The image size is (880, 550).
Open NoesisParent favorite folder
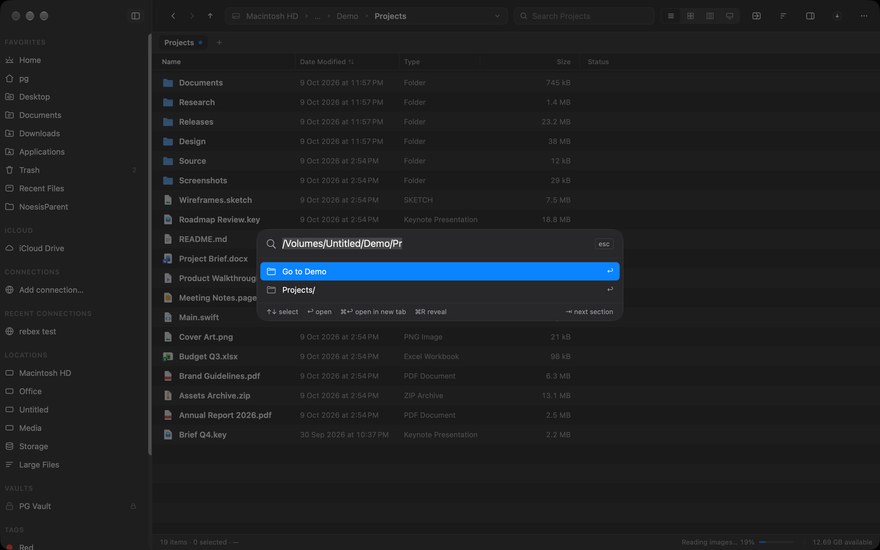coord(43,207)
